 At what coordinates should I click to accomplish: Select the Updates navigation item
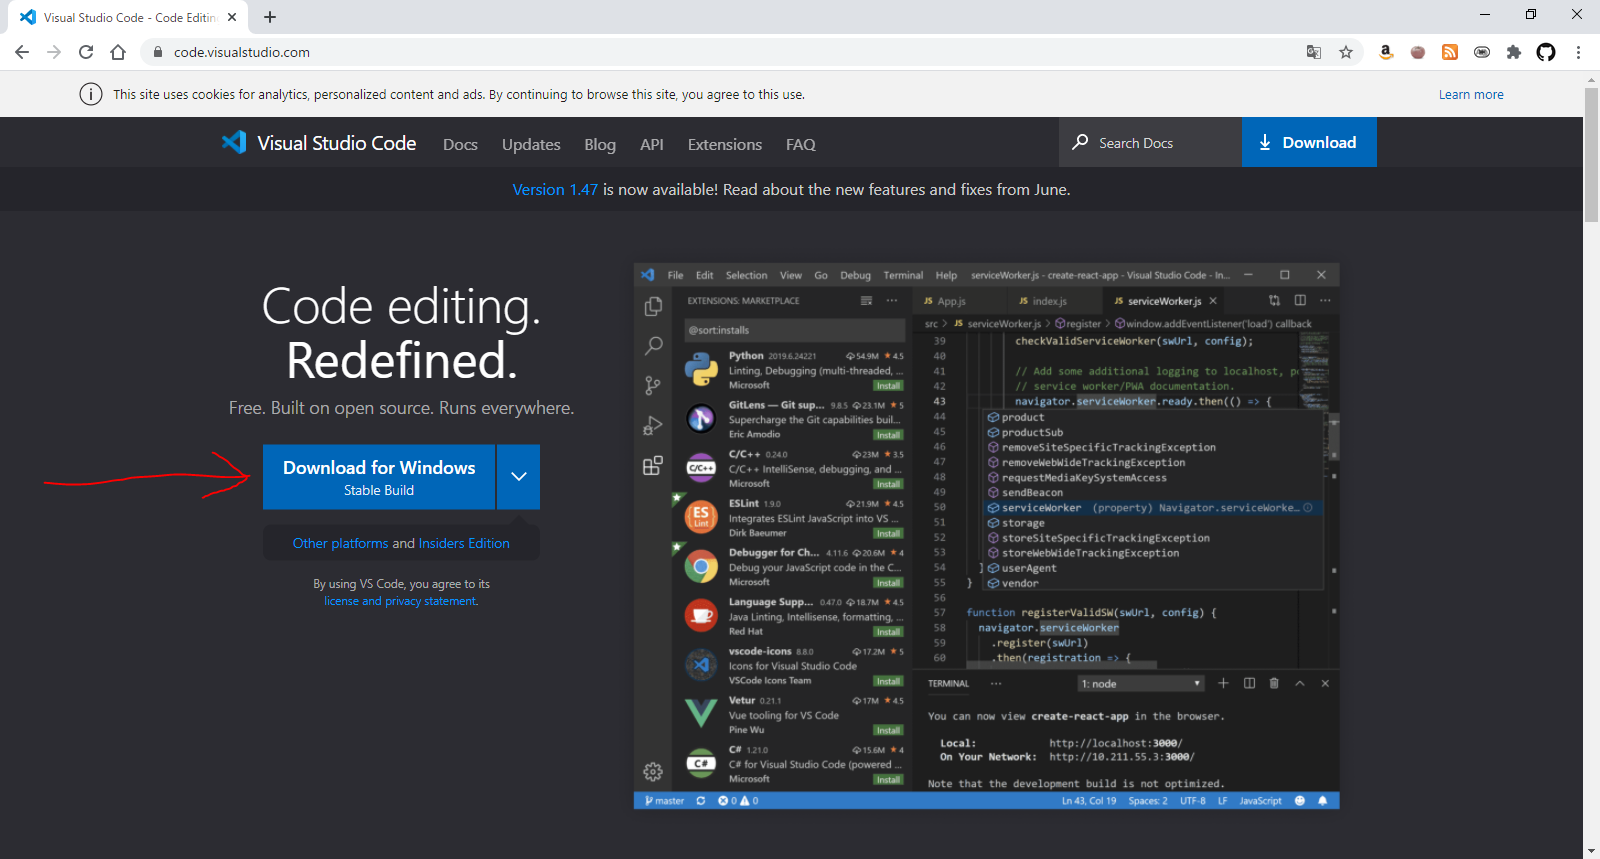point(531,144)
